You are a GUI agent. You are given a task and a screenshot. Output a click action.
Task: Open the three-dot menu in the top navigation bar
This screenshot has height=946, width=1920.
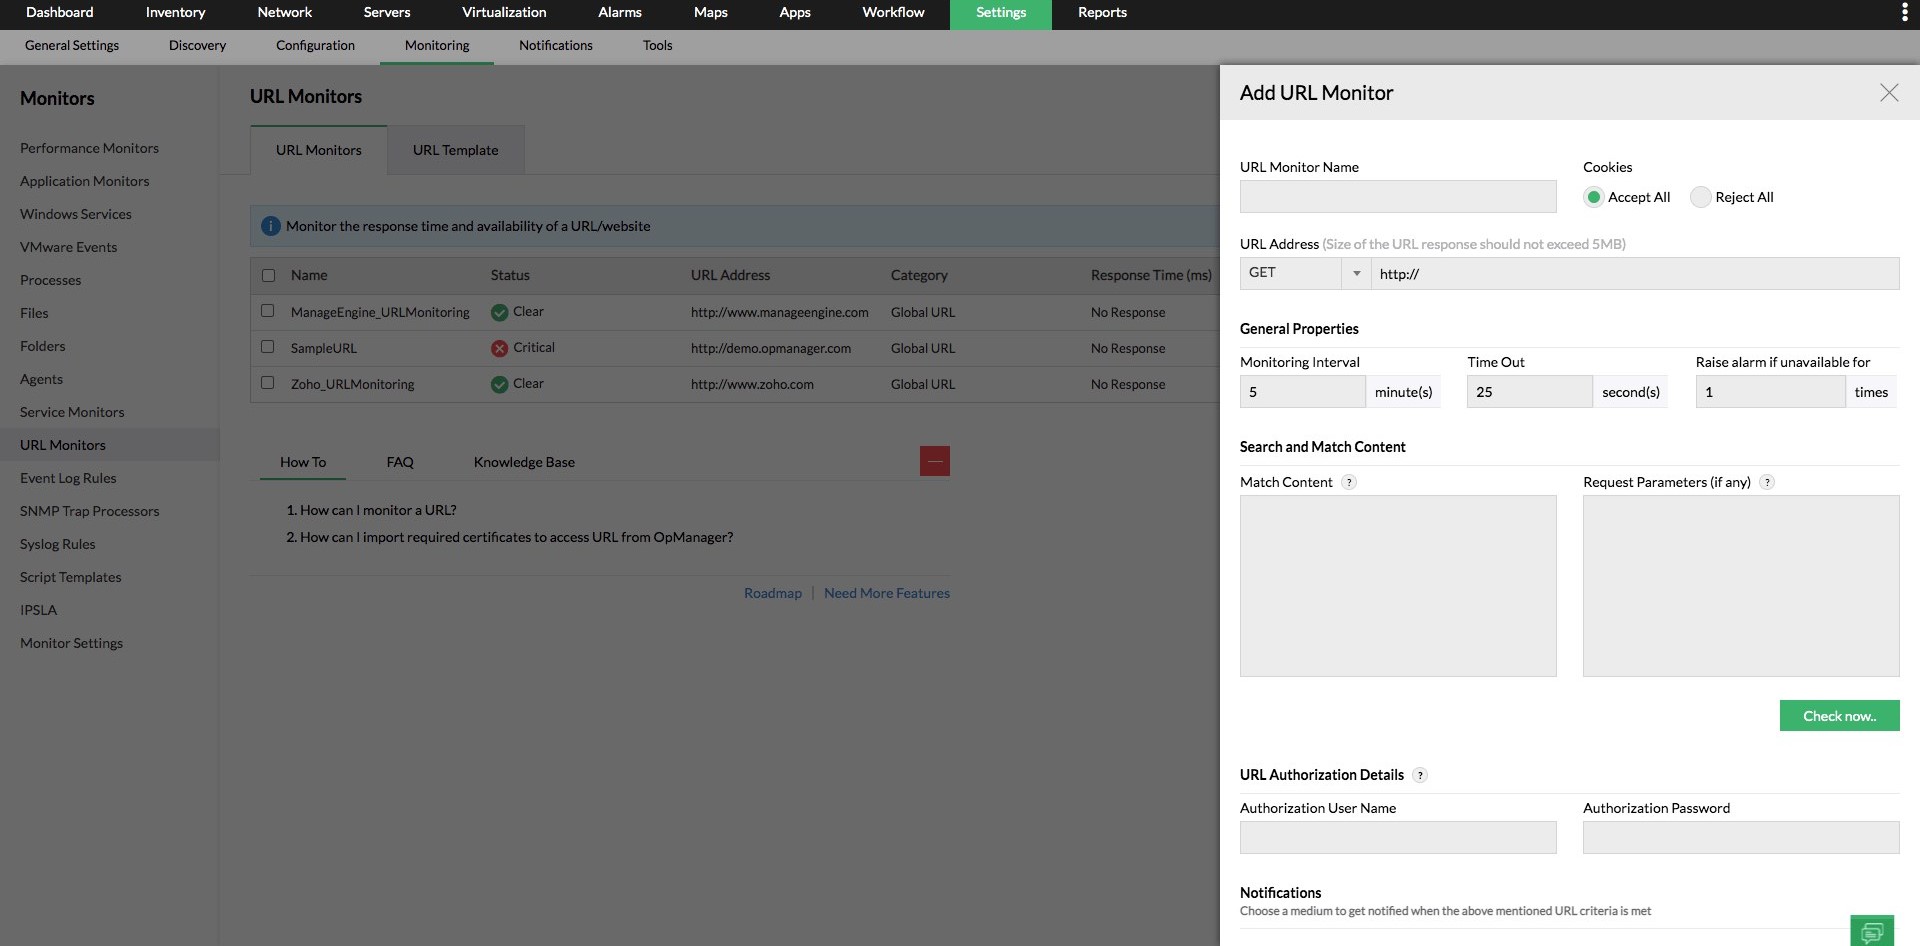[x=1904, y=12]
